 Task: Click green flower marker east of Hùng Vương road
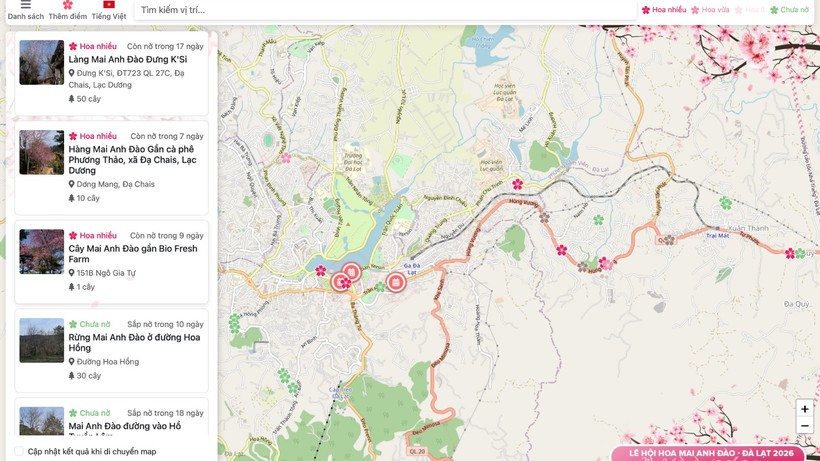point(598,220)
